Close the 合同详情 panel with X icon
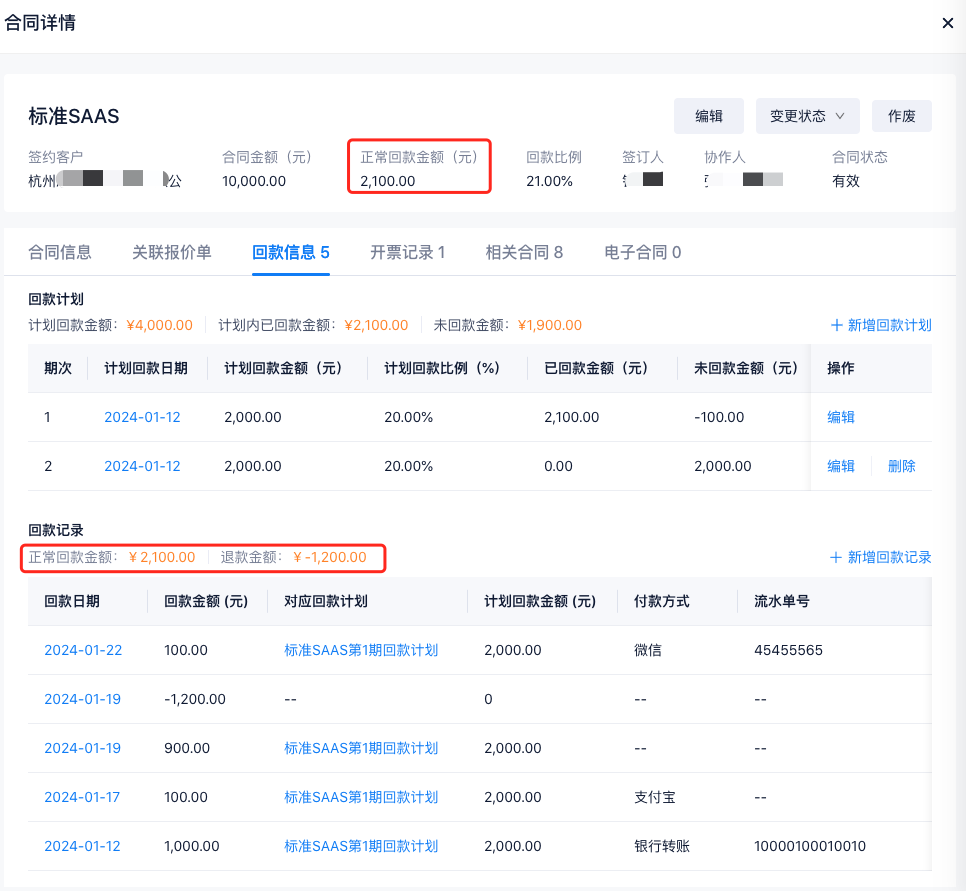Image resolution: width=966 pixels, height=891 pixels. click(947, 23)
